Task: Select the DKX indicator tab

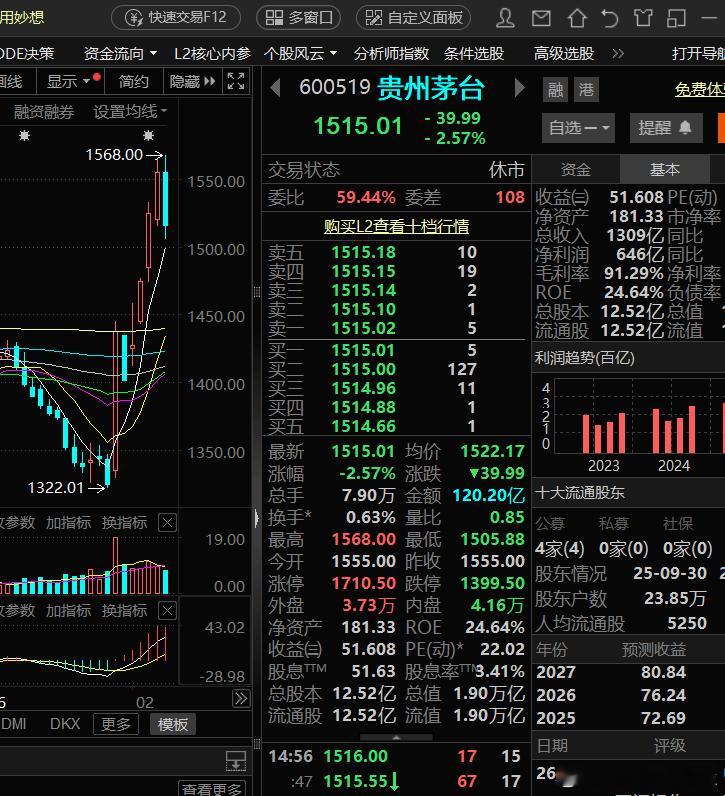Action: click(x=65, y=723)
